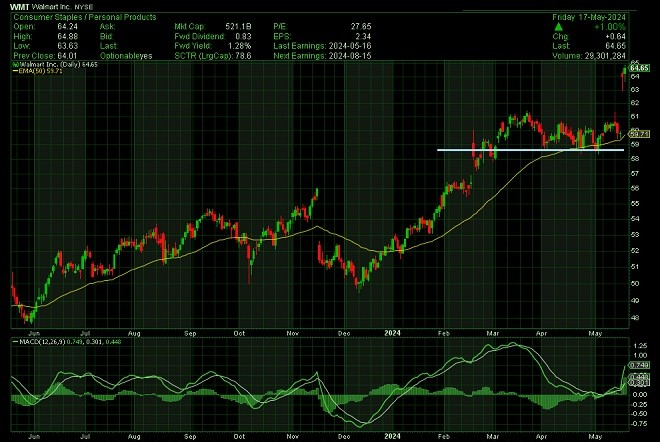Viewport: 660px width, 442px height.
Task: Click the small icon before Walmart Inc. (Daily) legend
Action: (15, 64)
